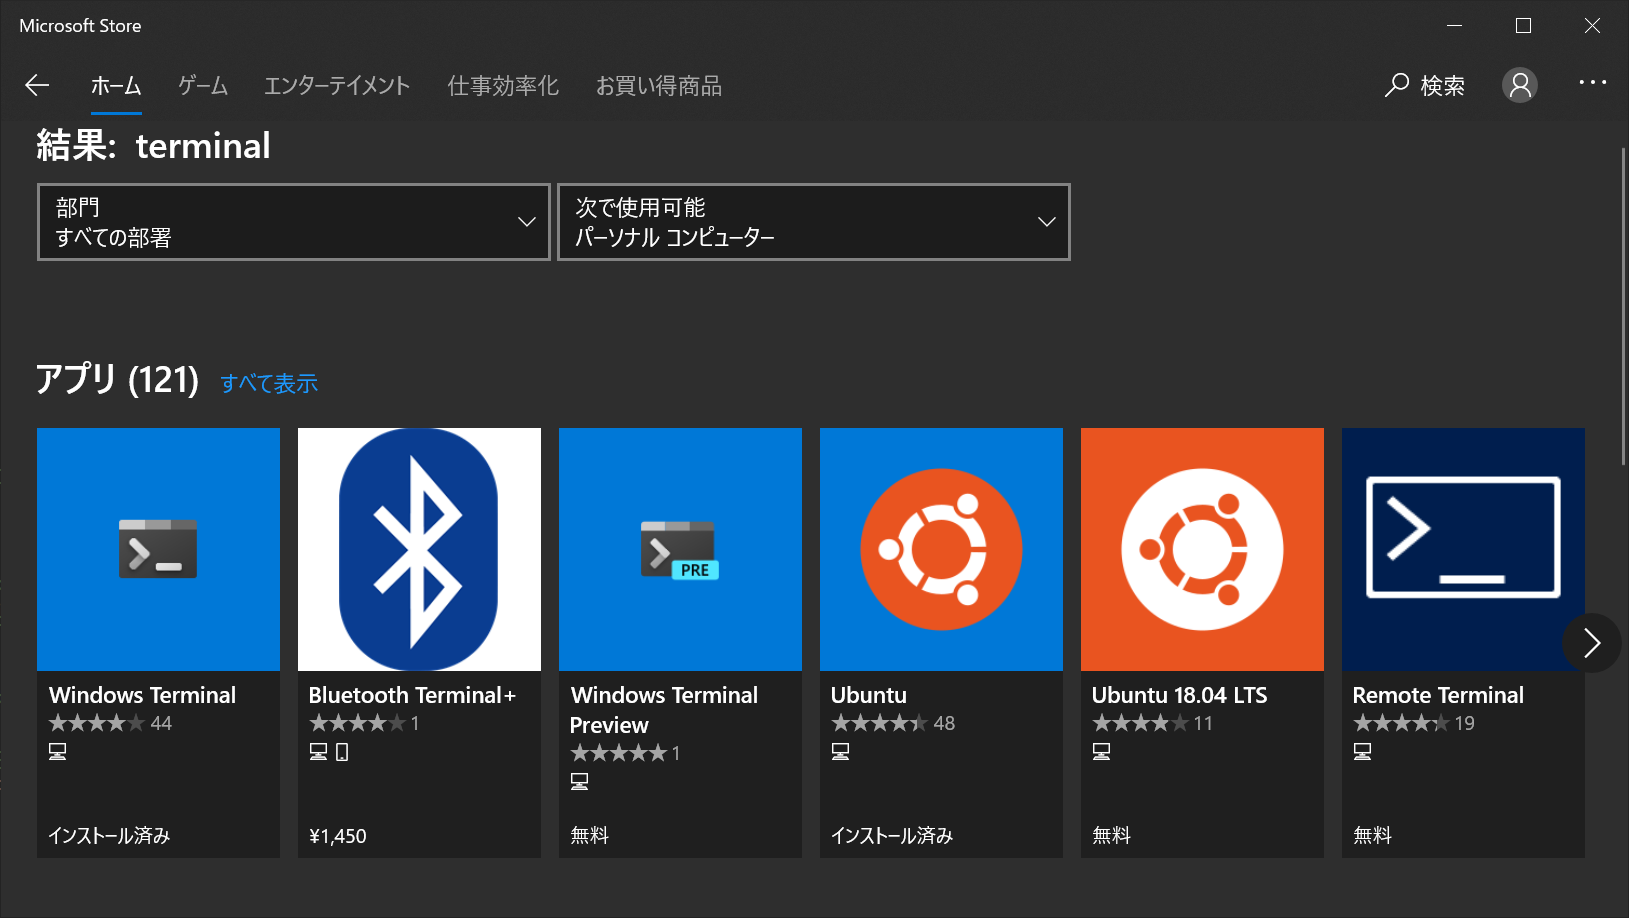Switch to the お買い得商品 tab

click(659, 86)
